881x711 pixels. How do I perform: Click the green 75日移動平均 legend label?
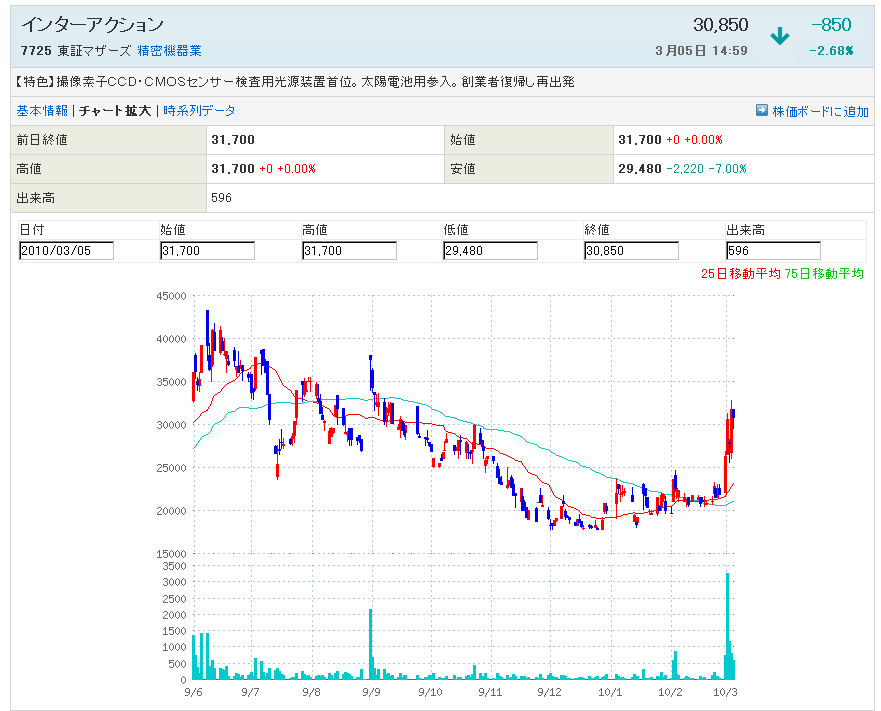[x=824, y=274]
